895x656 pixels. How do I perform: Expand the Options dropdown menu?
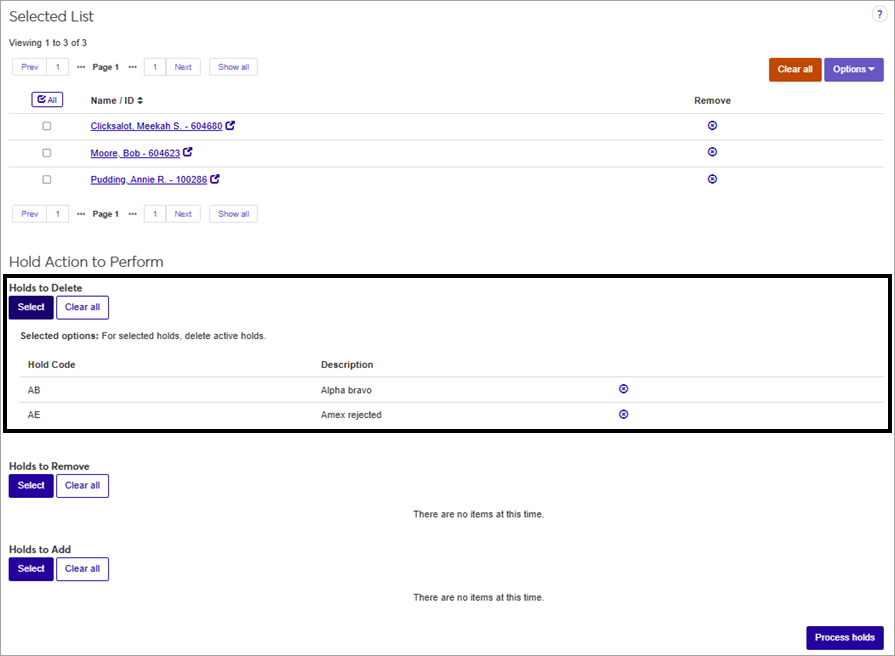pyautogui.click(x=853, y=70)
